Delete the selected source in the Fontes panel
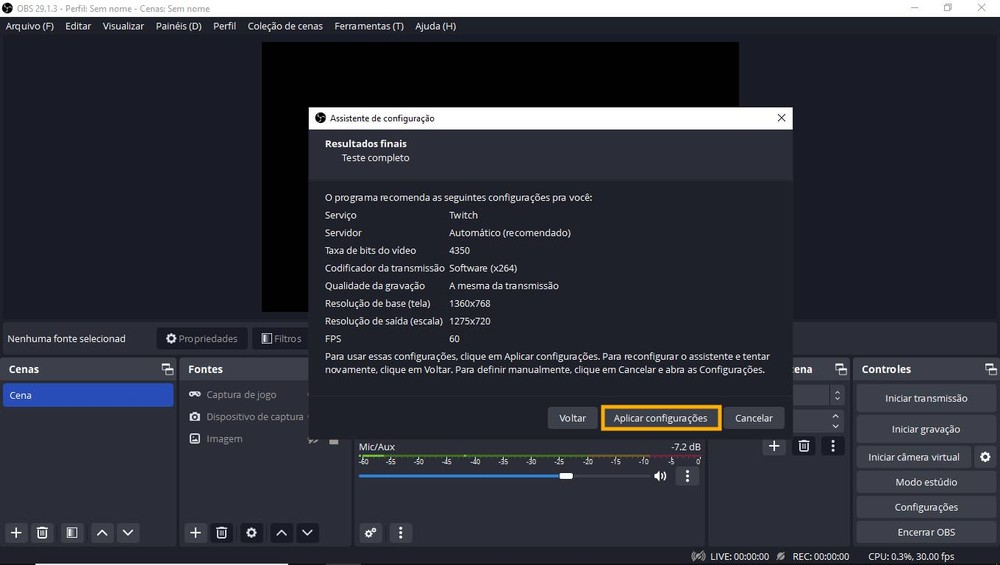This screenshot has height=565, width=1000. coord(221,532)
